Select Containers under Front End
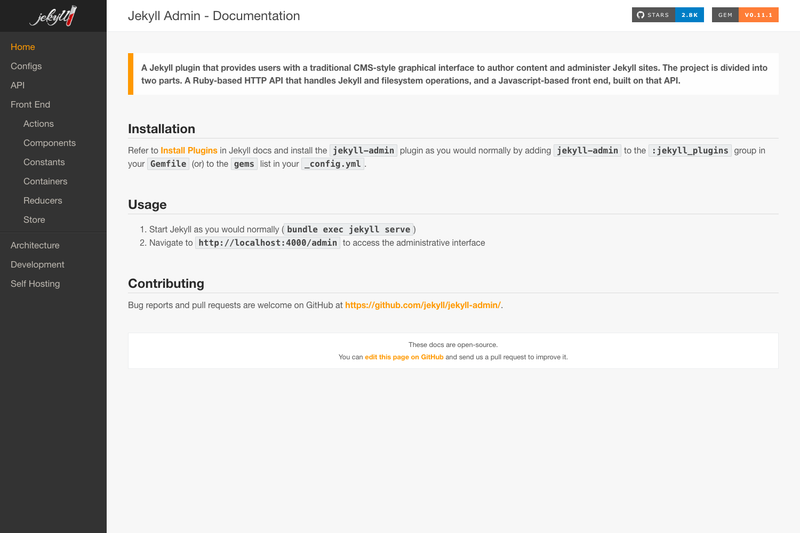Image resolution: width=800 pixels, height=533 pixels. (x=45, y=182)
